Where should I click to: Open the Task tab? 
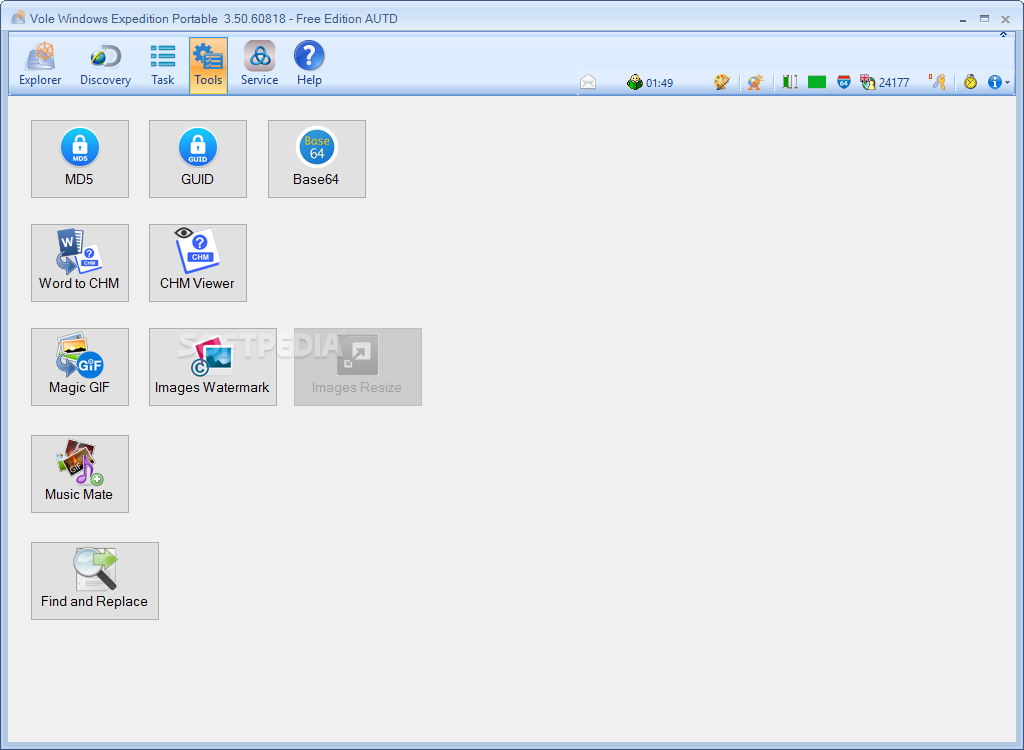pos(163,65)
